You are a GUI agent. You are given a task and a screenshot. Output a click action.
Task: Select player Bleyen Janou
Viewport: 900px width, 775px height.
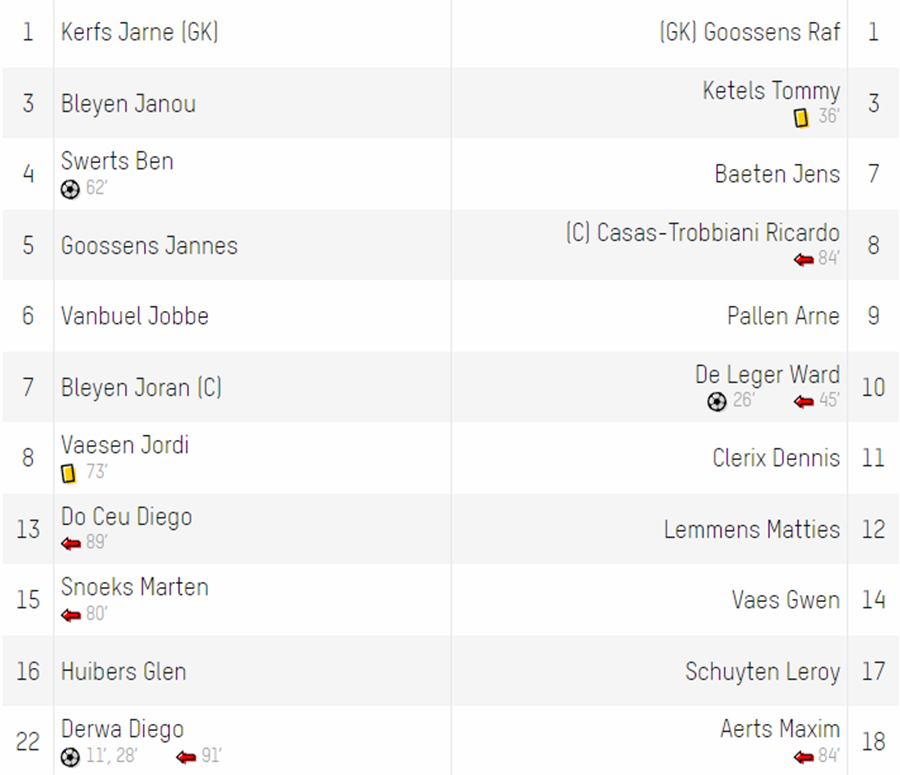(128, 104)
